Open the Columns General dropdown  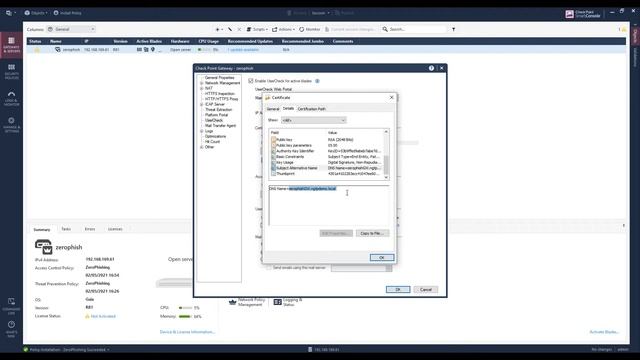pos(71,29)
